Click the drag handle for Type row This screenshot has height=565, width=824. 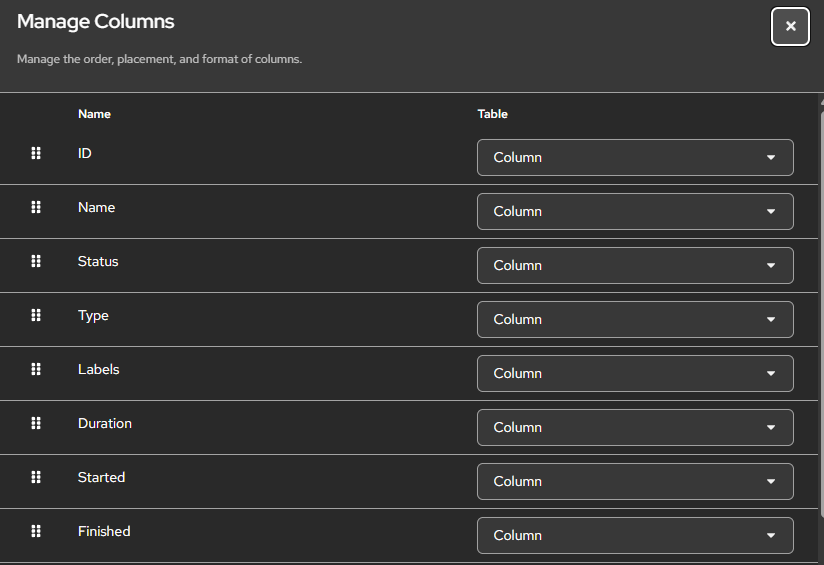coord(36,315)
